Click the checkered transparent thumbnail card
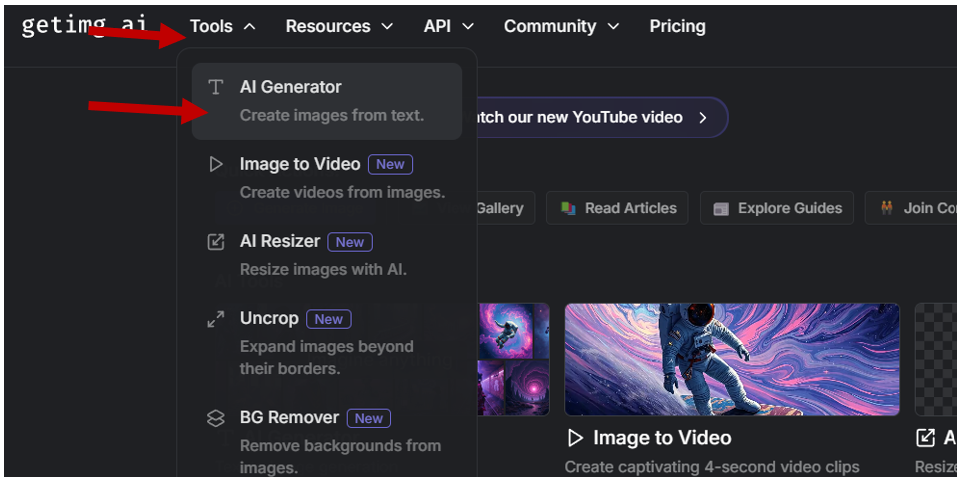This screenshot has width=957, height=477. coord(936,359)
